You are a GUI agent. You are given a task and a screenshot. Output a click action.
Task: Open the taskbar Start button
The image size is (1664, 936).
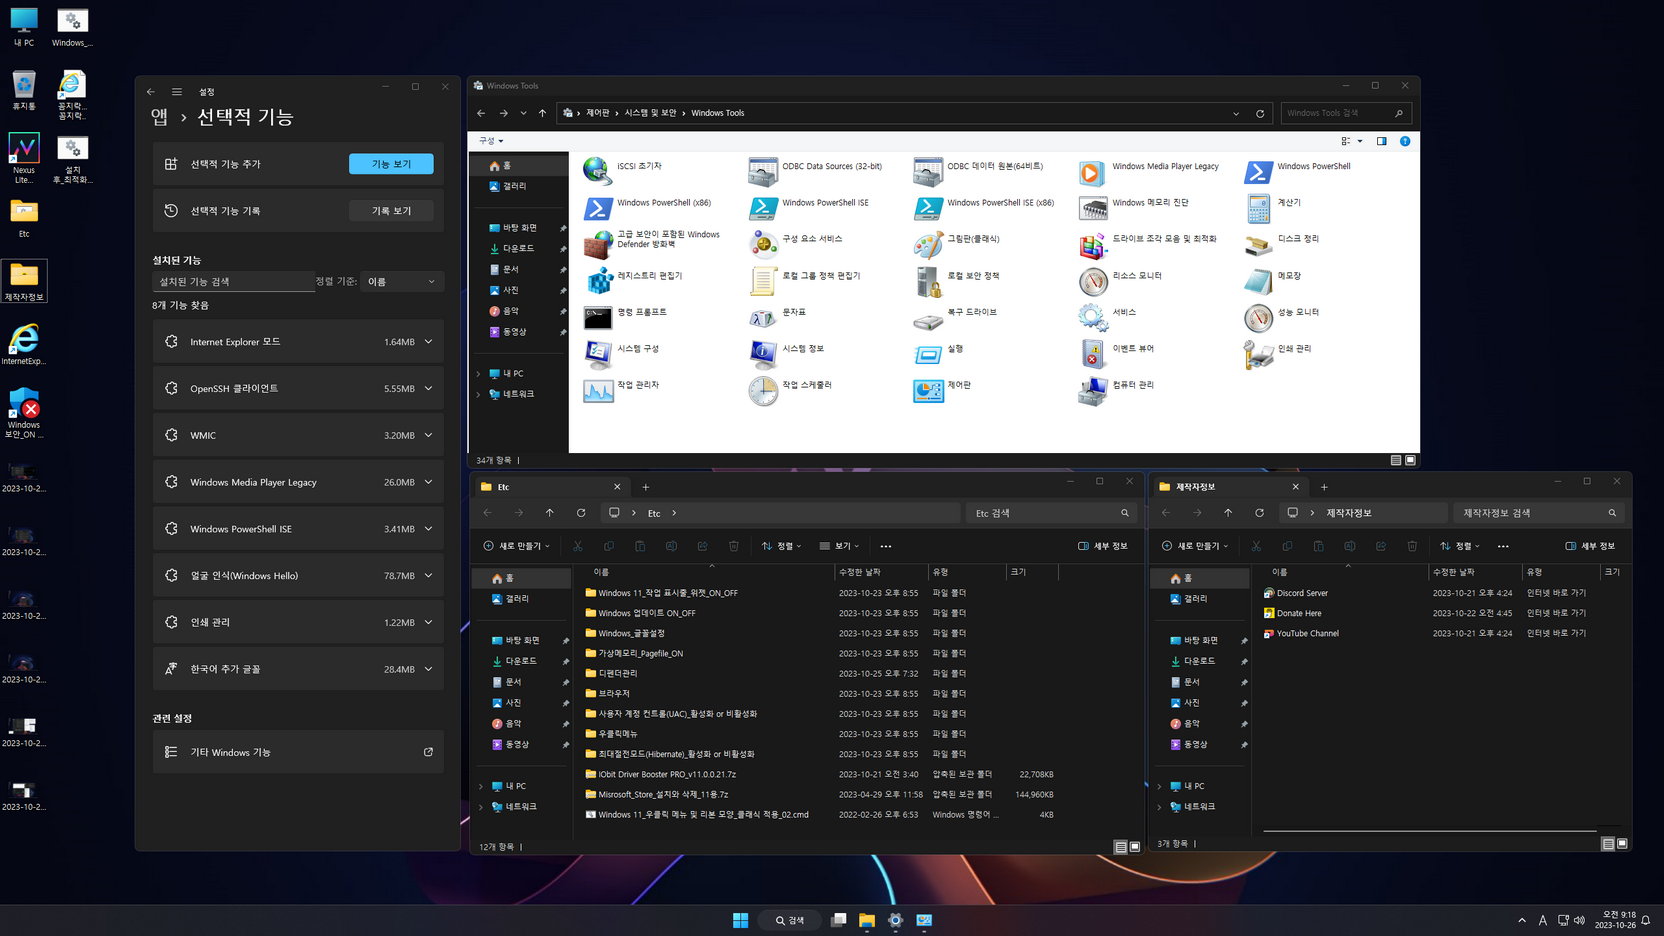(740, 920)
